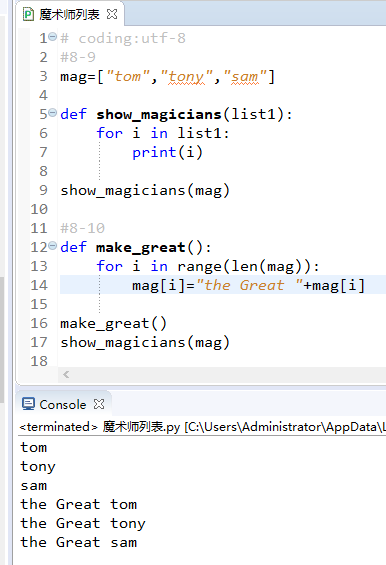Click the Console monitor icon
This screenshot has width=386, height=565.
28,404
